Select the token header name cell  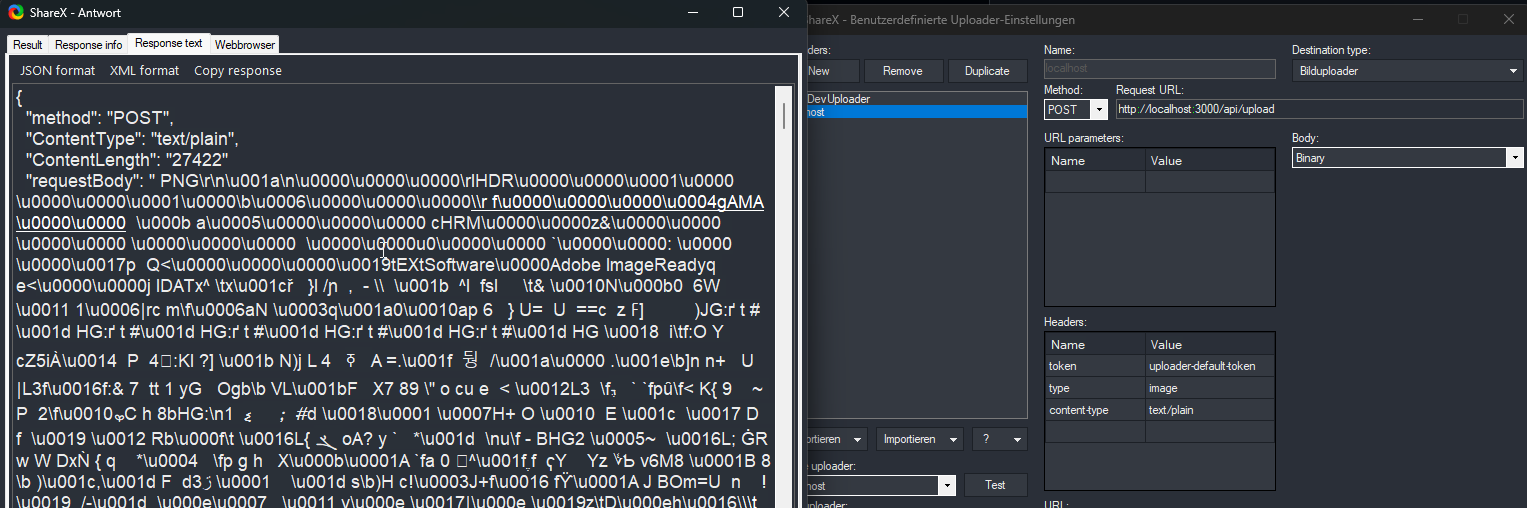[x=1095, y=366]
